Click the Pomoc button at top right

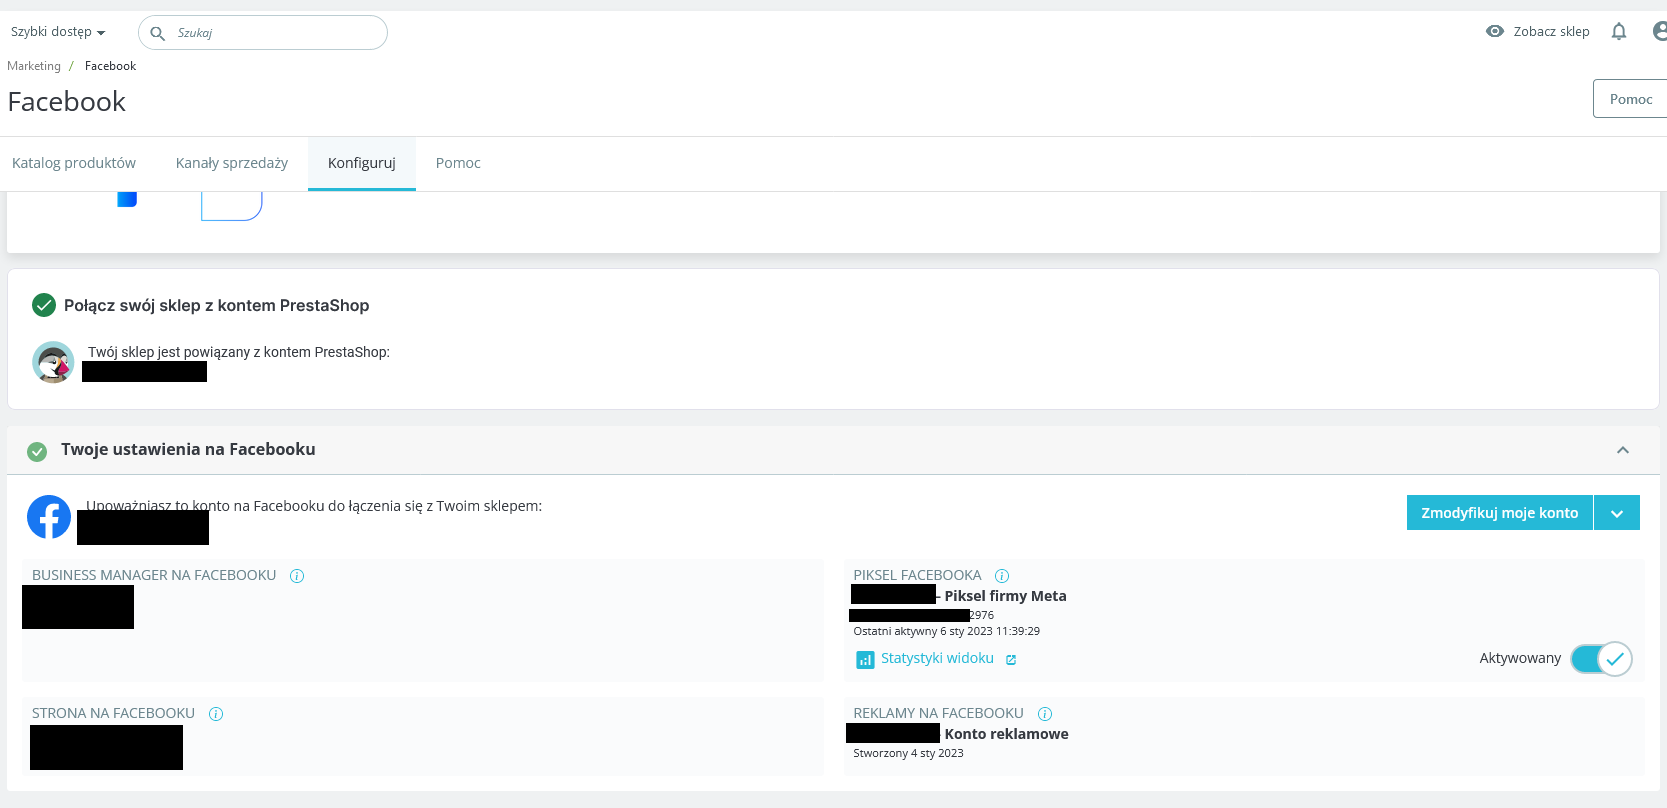(1631, 99)
